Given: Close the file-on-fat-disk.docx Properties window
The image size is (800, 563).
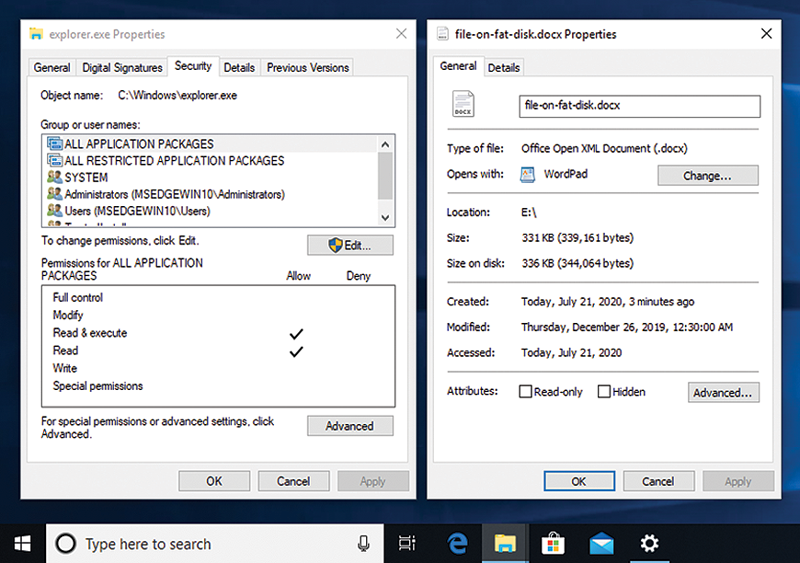Looking at the screenshot, I should click(766, 34).
